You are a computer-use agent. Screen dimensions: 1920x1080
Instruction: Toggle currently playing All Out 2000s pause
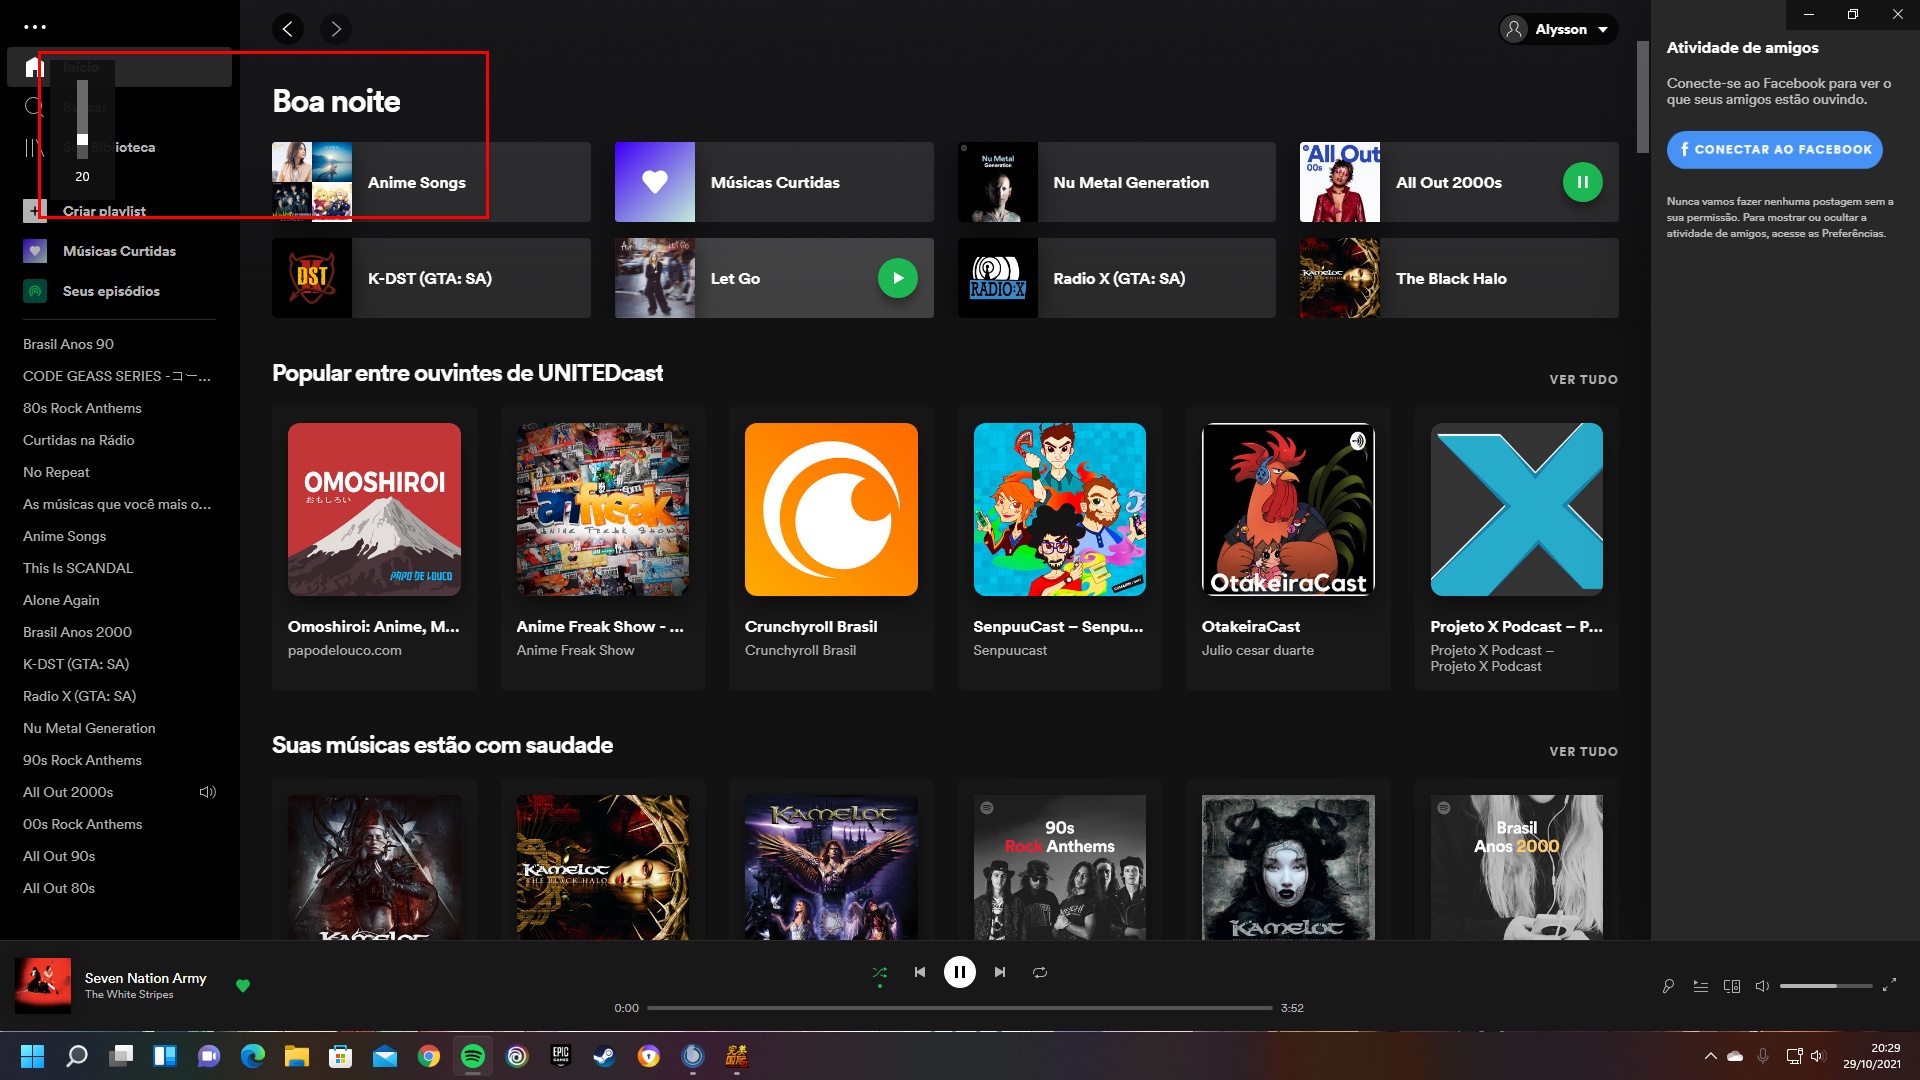[1582, 182]
